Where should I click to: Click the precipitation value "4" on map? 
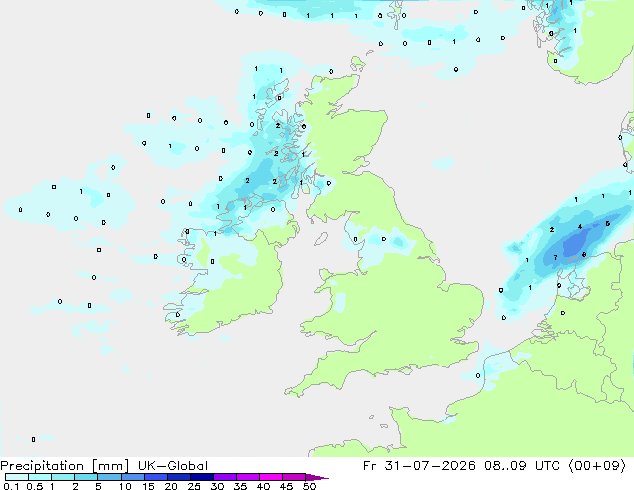click(580, 227)
